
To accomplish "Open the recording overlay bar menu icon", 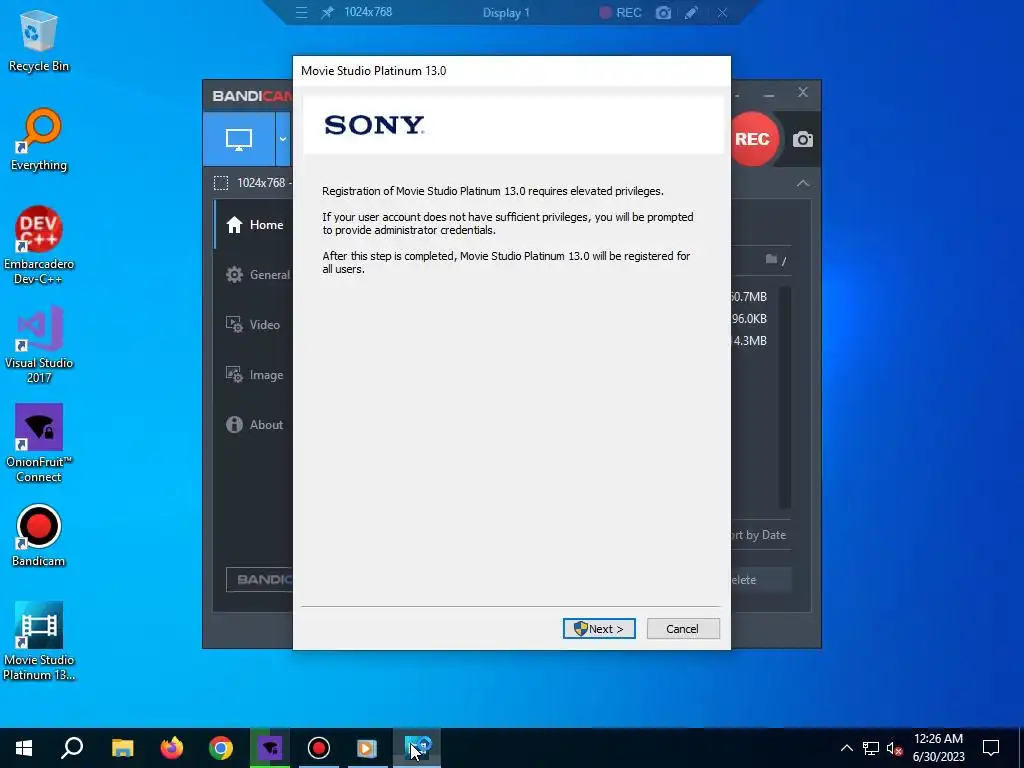I will point(301,12).
